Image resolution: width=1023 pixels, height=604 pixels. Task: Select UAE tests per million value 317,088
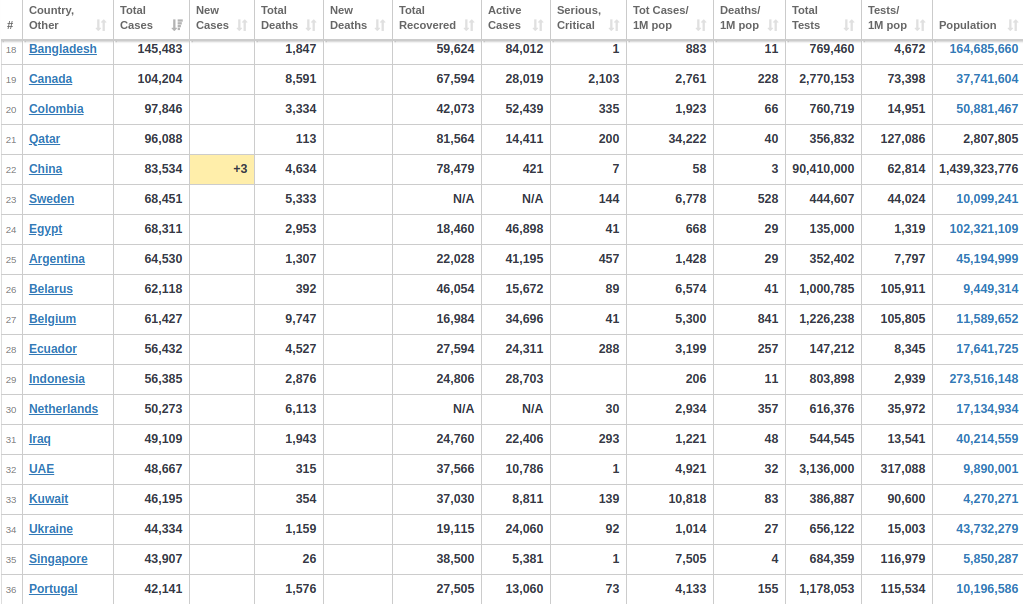tap(903, 469)
